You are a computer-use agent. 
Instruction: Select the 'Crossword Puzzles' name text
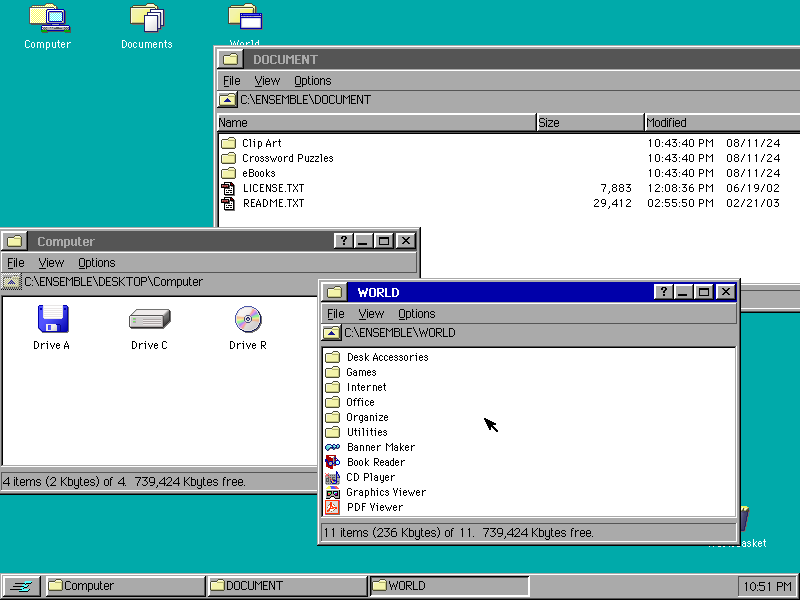(287, 158)
